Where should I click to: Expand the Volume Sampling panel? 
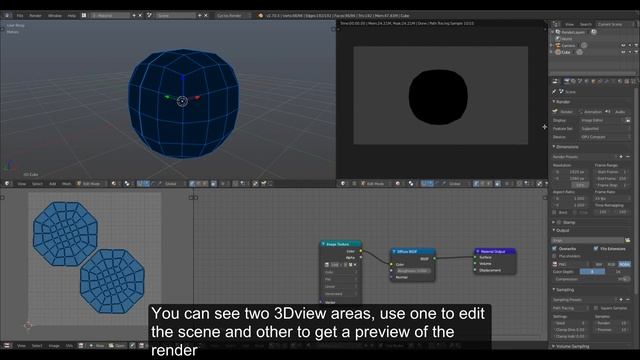(571, 347)
